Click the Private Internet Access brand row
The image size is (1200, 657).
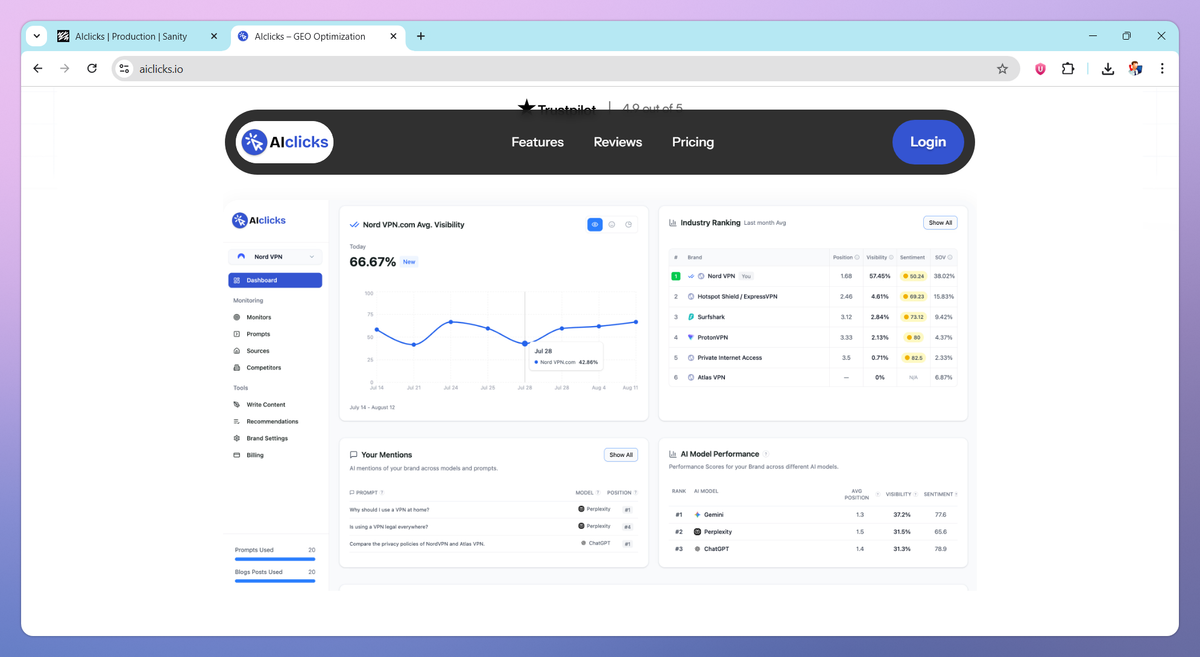pos(813,357)
